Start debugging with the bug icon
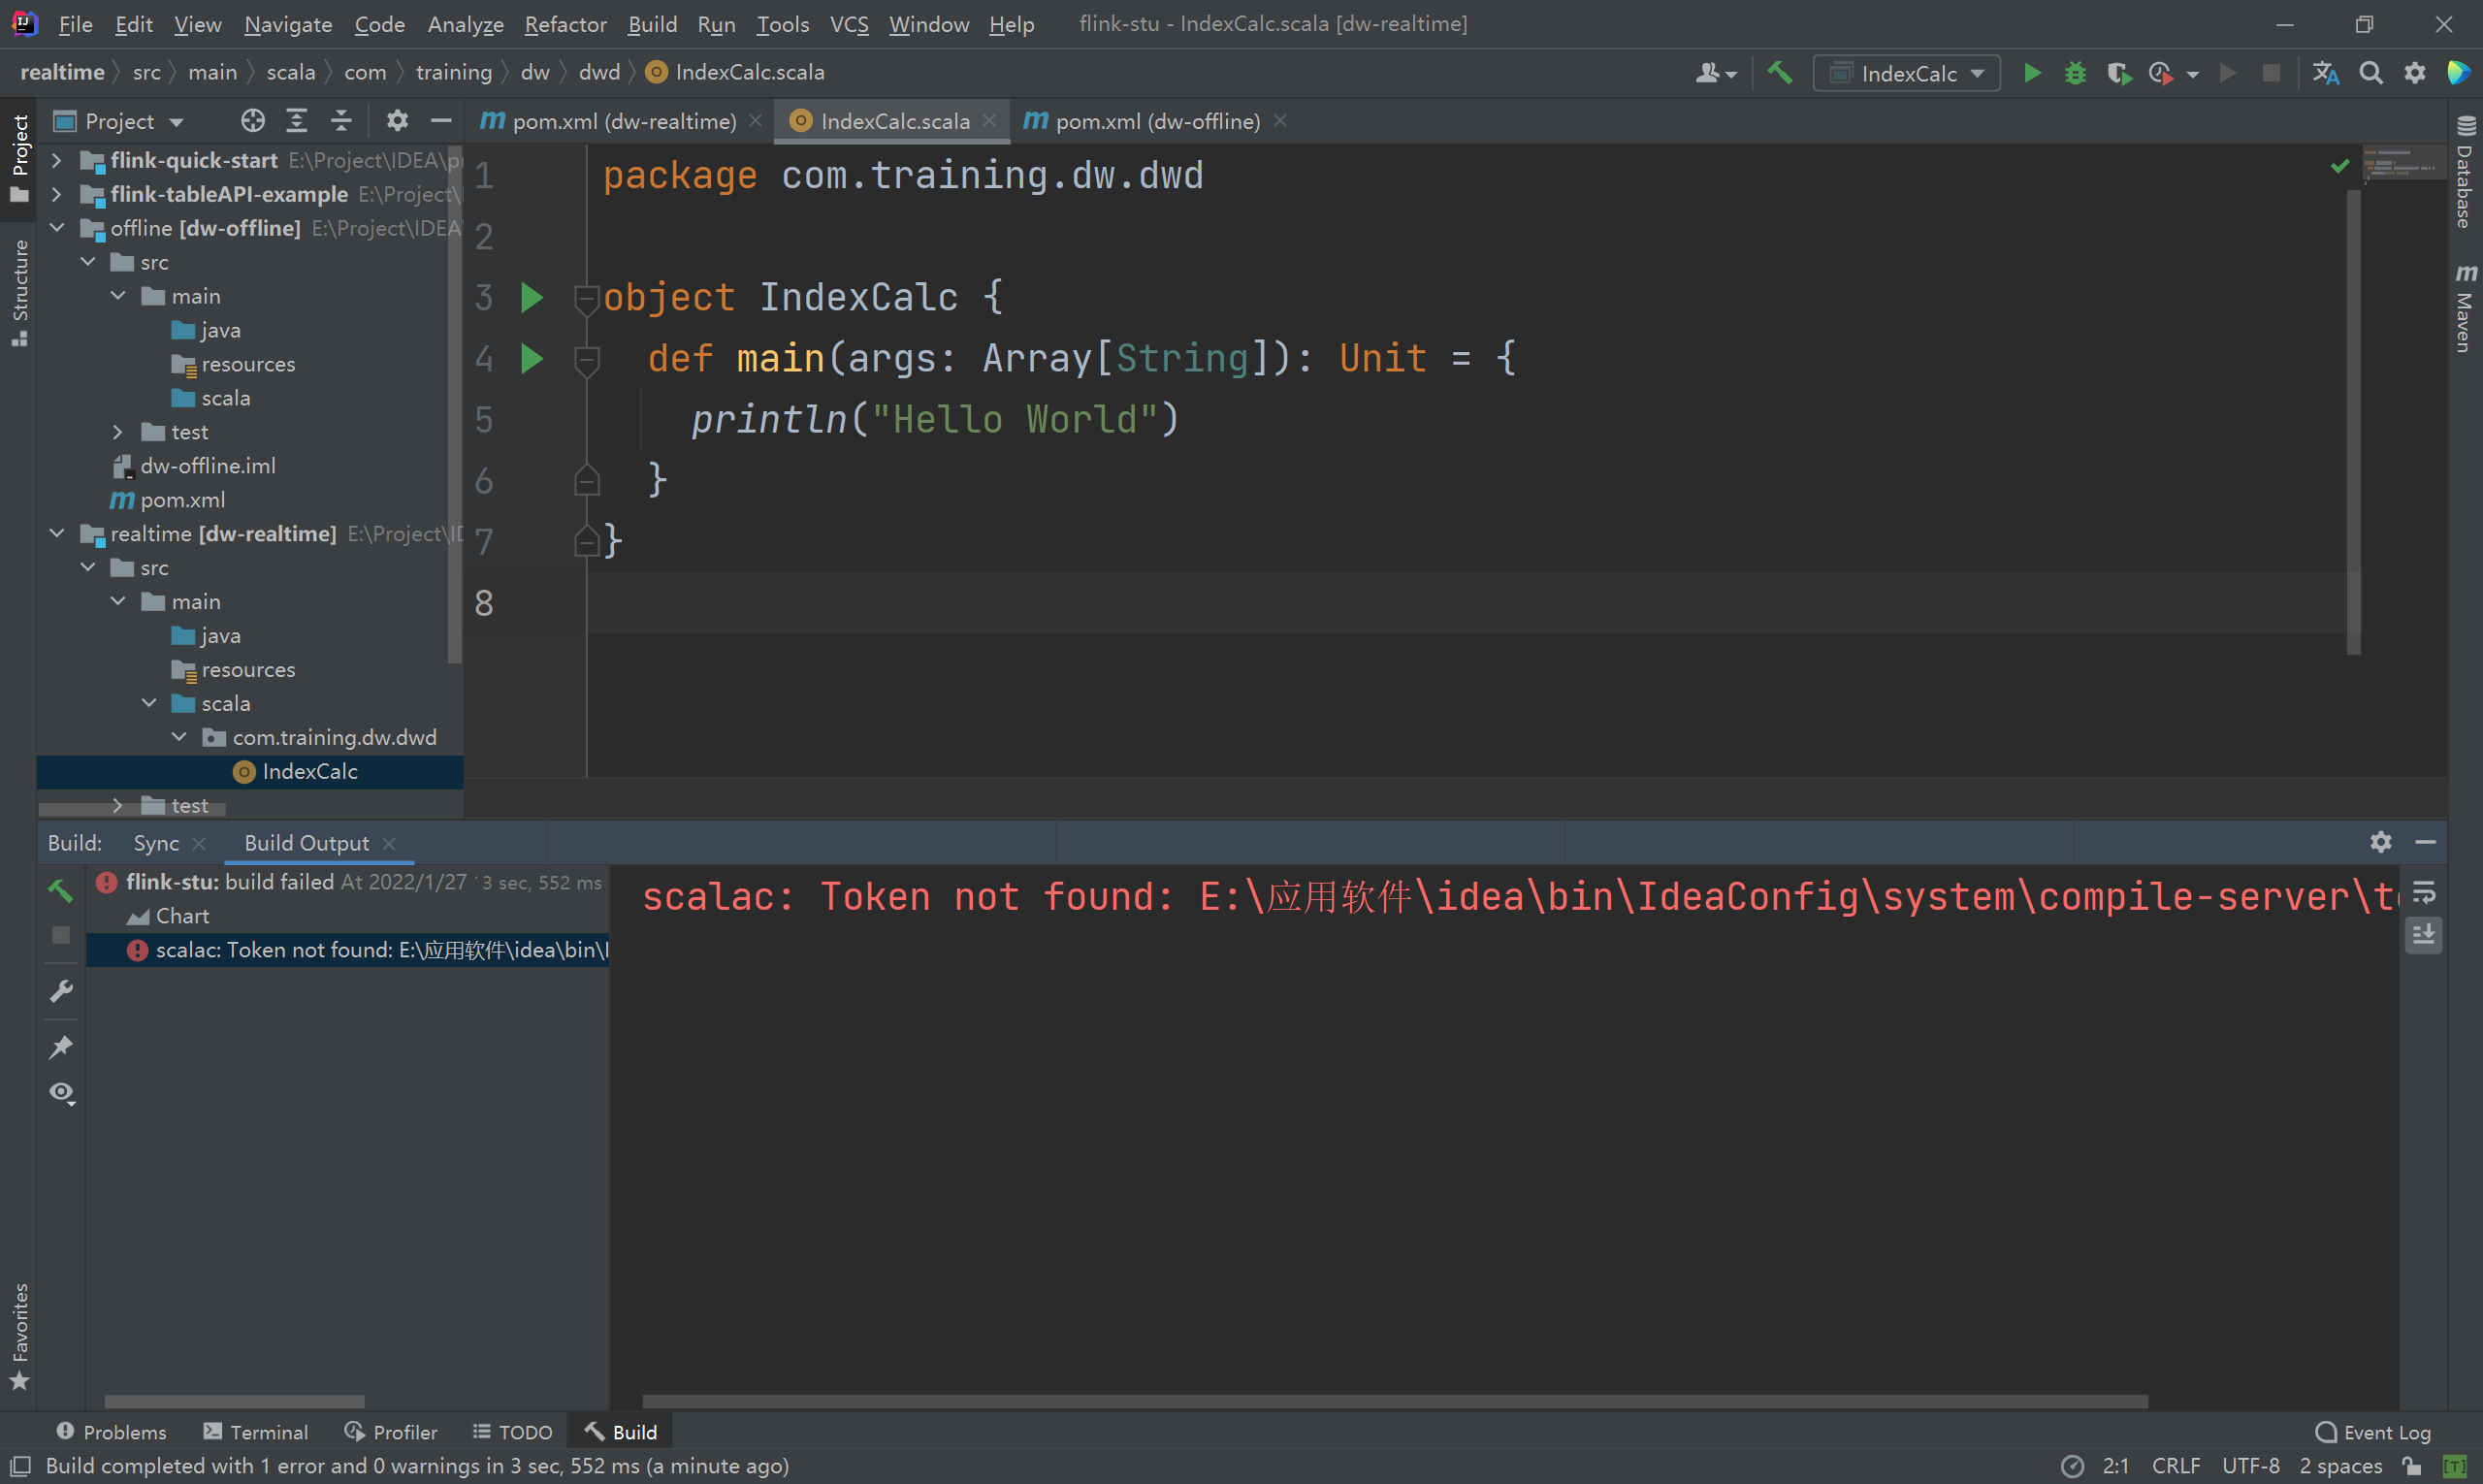The width and height of the screenshot is (2483, 1484). tap(2075, 73)
